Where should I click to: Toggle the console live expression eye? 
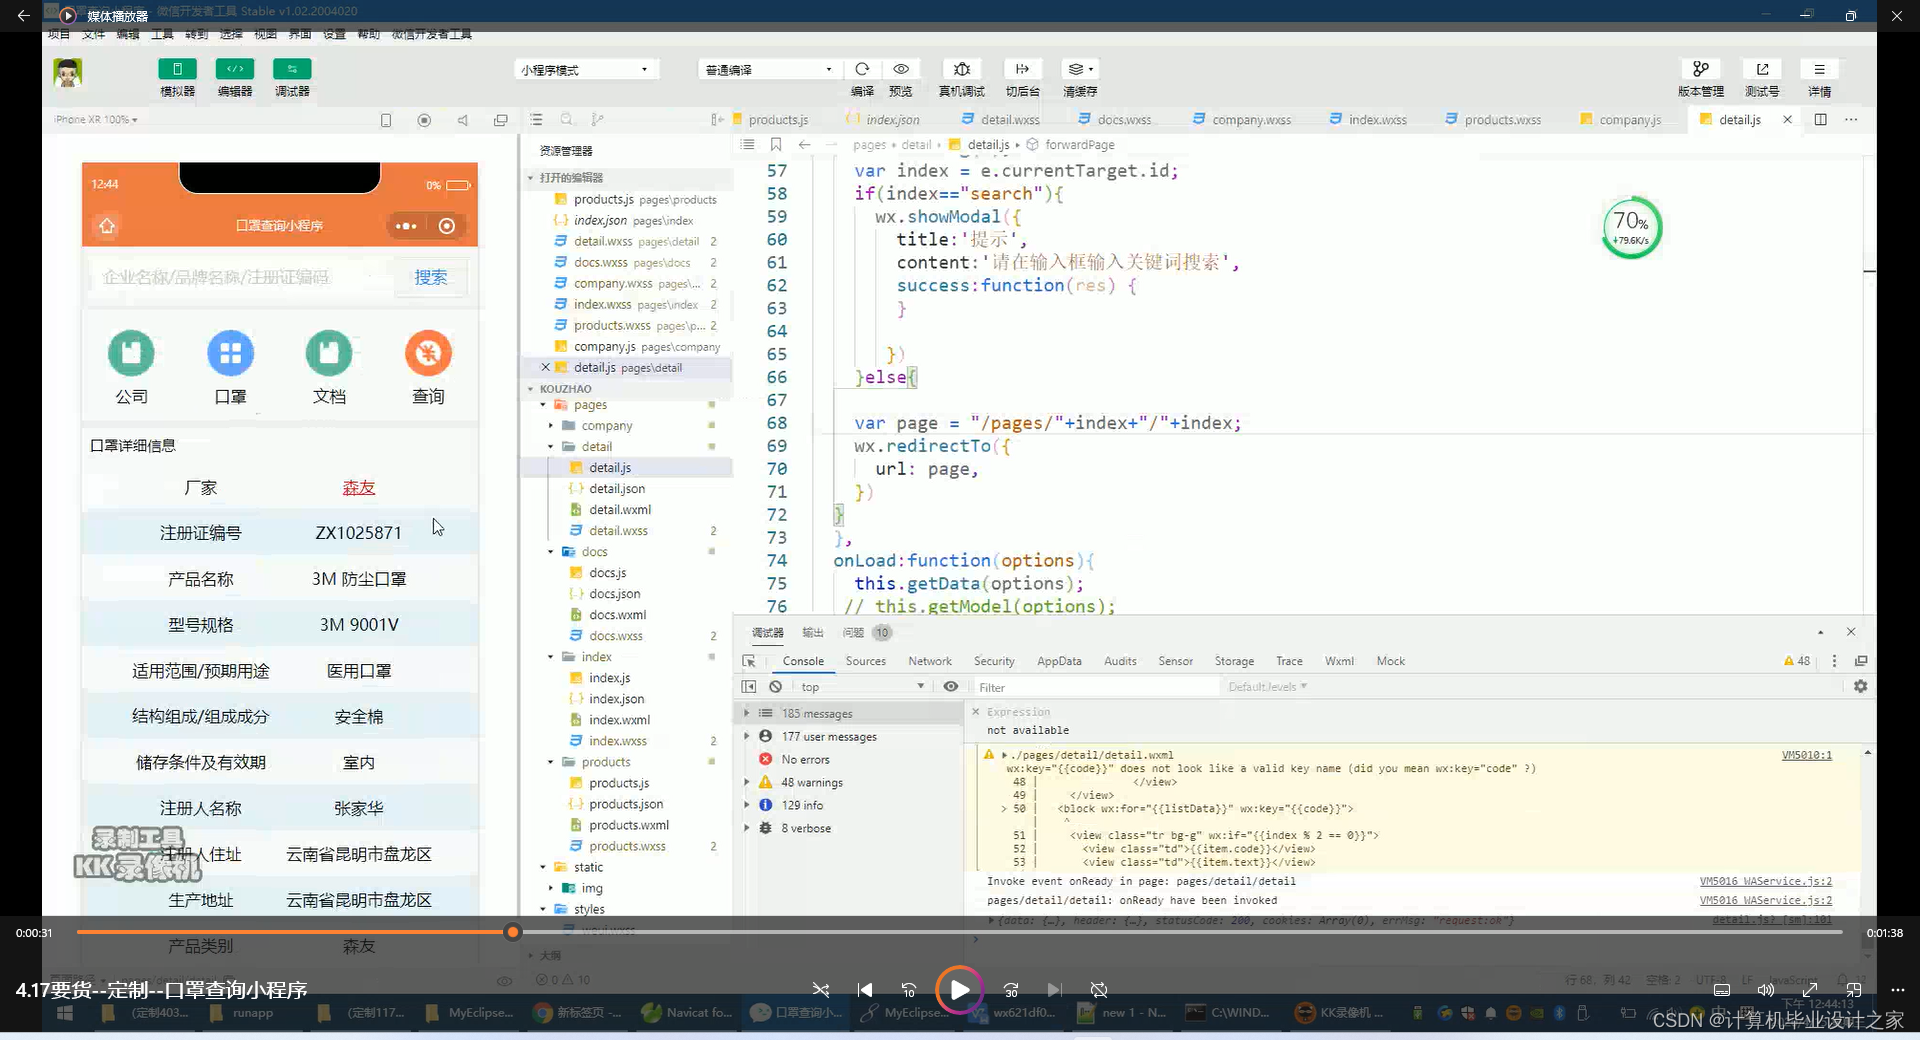951,687
